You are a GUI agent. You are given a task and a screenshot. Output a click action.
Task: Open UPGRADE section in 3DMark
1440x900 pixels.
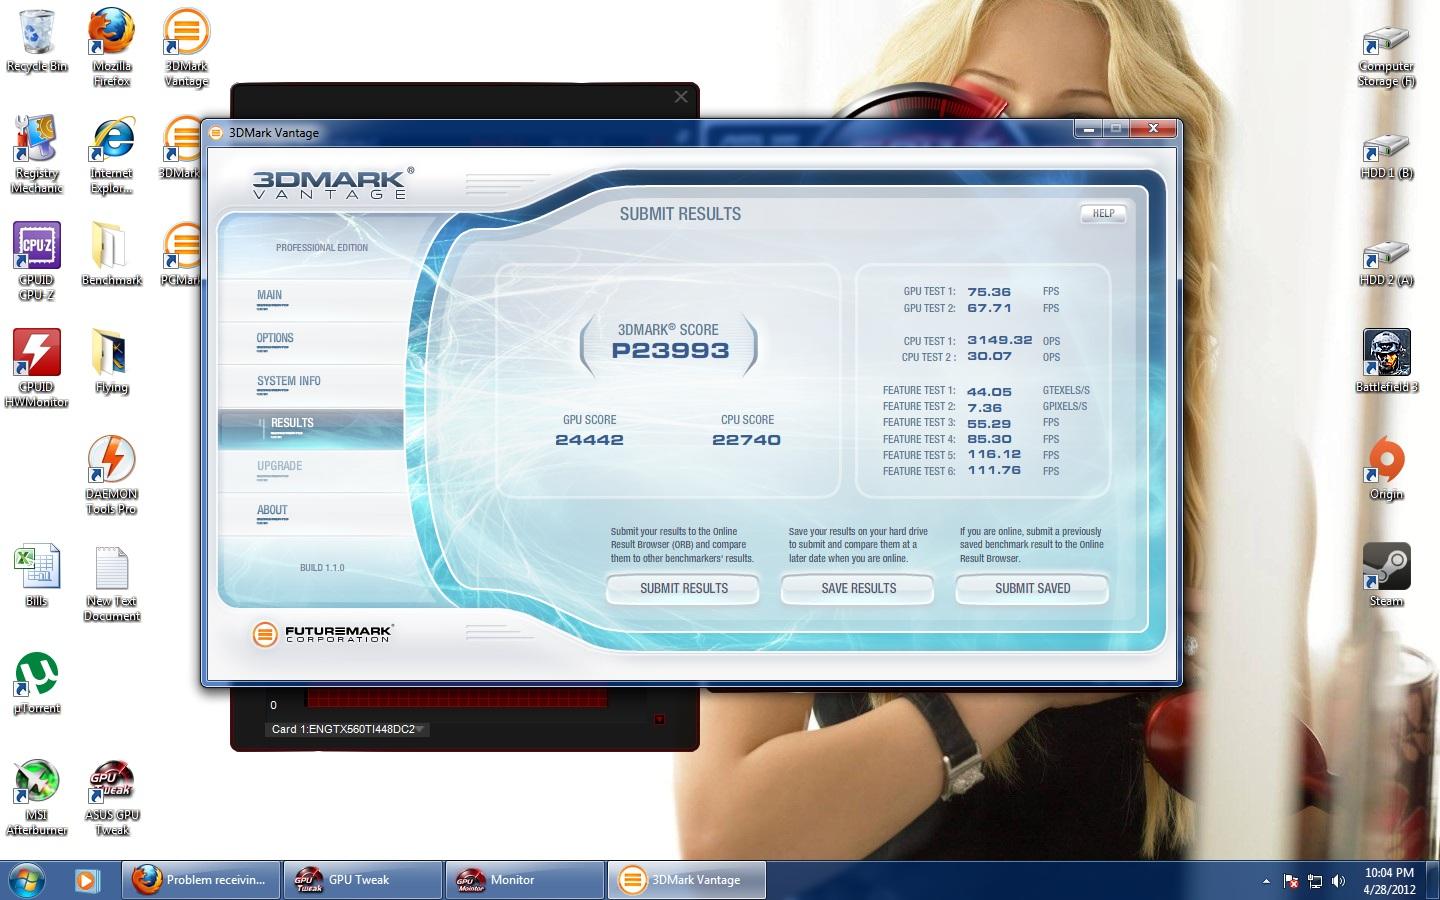coord(279,466)
